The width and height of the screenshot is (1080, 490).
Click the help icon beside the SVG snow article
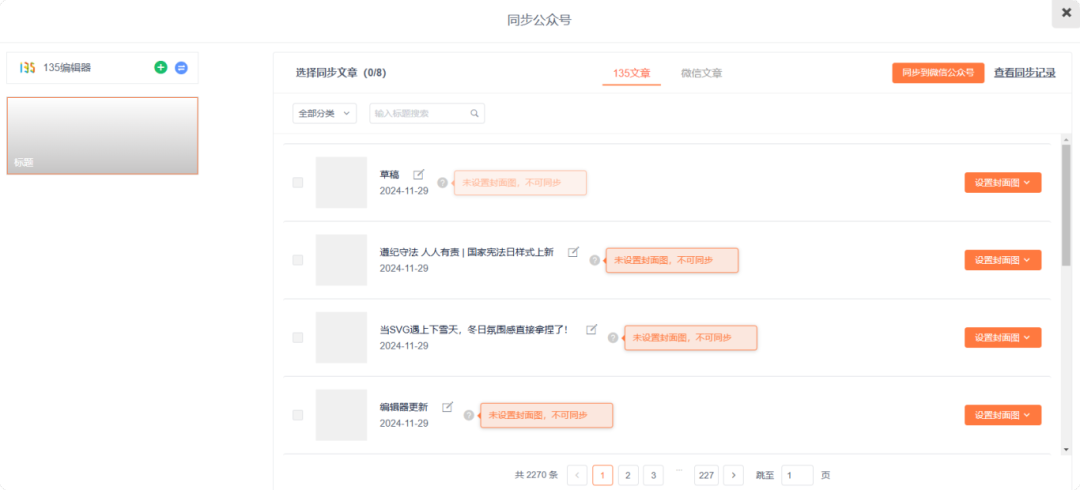tap(613, 338)
